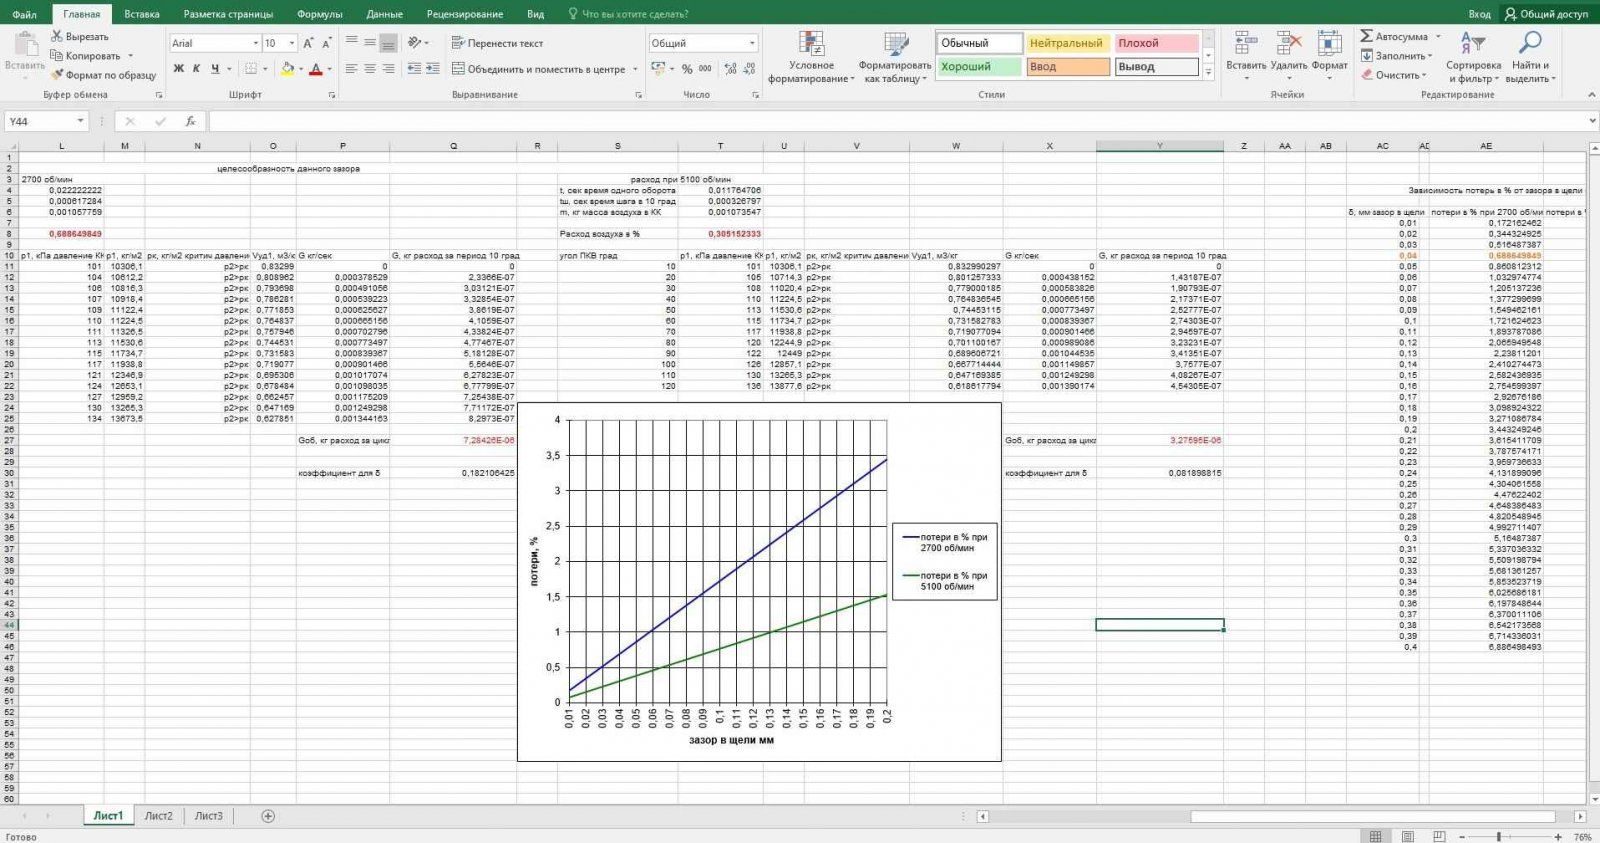Click the fill color bucket icon
This screenshot has width=1600, height=843.
[287, 69]
